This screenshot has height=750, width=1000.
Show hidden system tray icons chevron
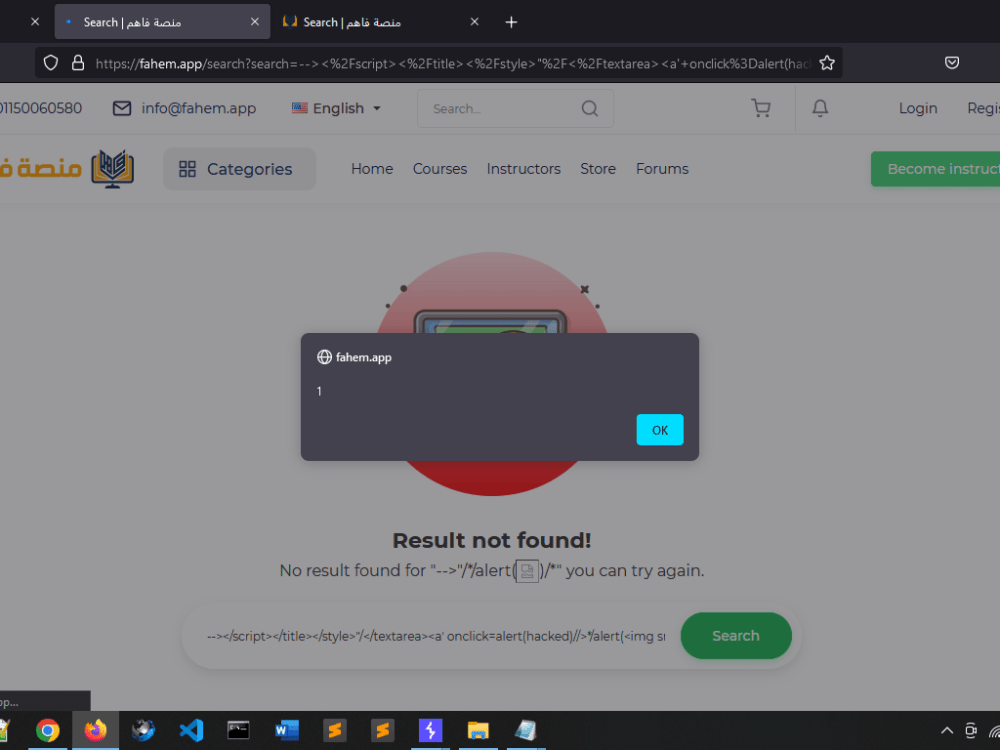[946, 731]
